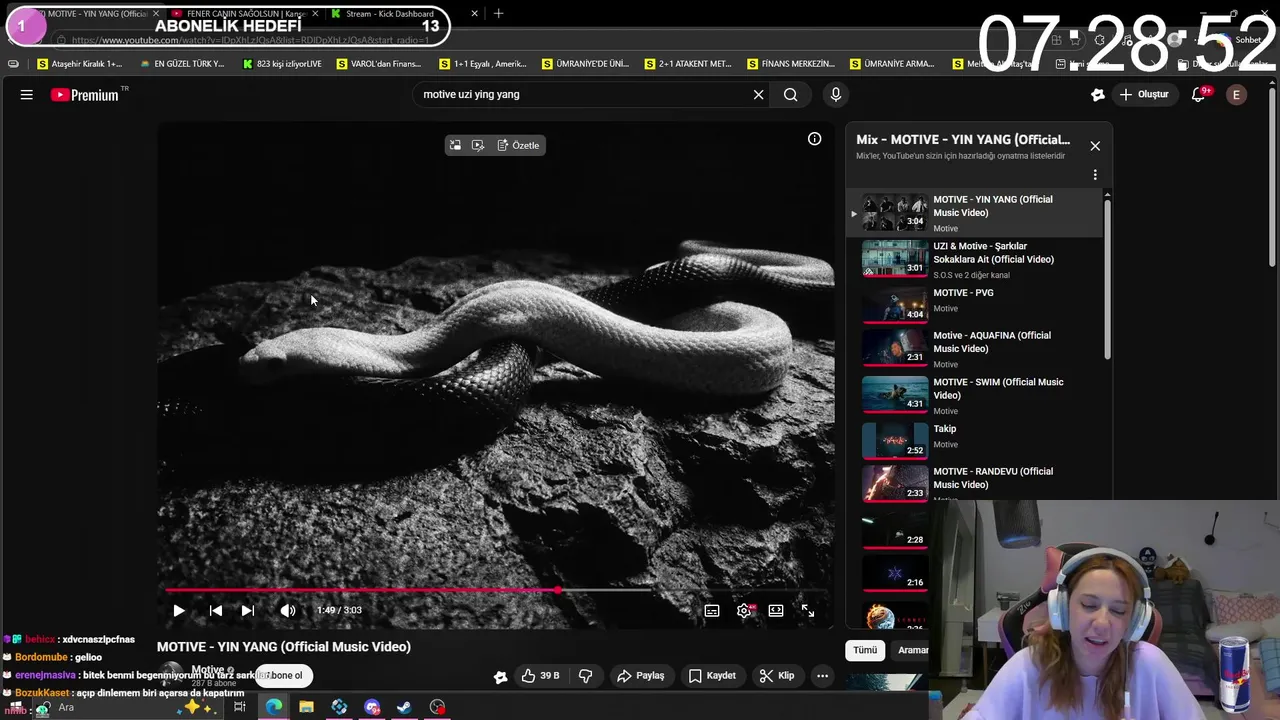Play 'MOTIVE - RANDEVU' from playlist
The image size is (1280, 720).
(x=975, y=482)
